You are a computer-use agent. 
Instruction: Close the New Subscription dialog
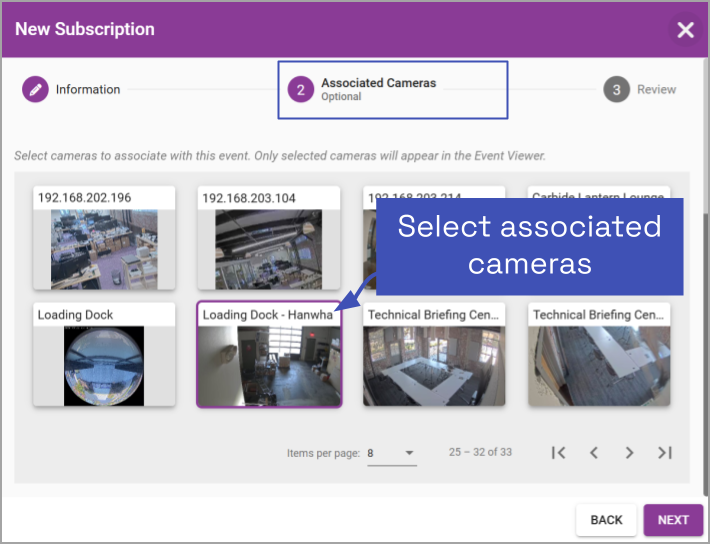[685, 30]
